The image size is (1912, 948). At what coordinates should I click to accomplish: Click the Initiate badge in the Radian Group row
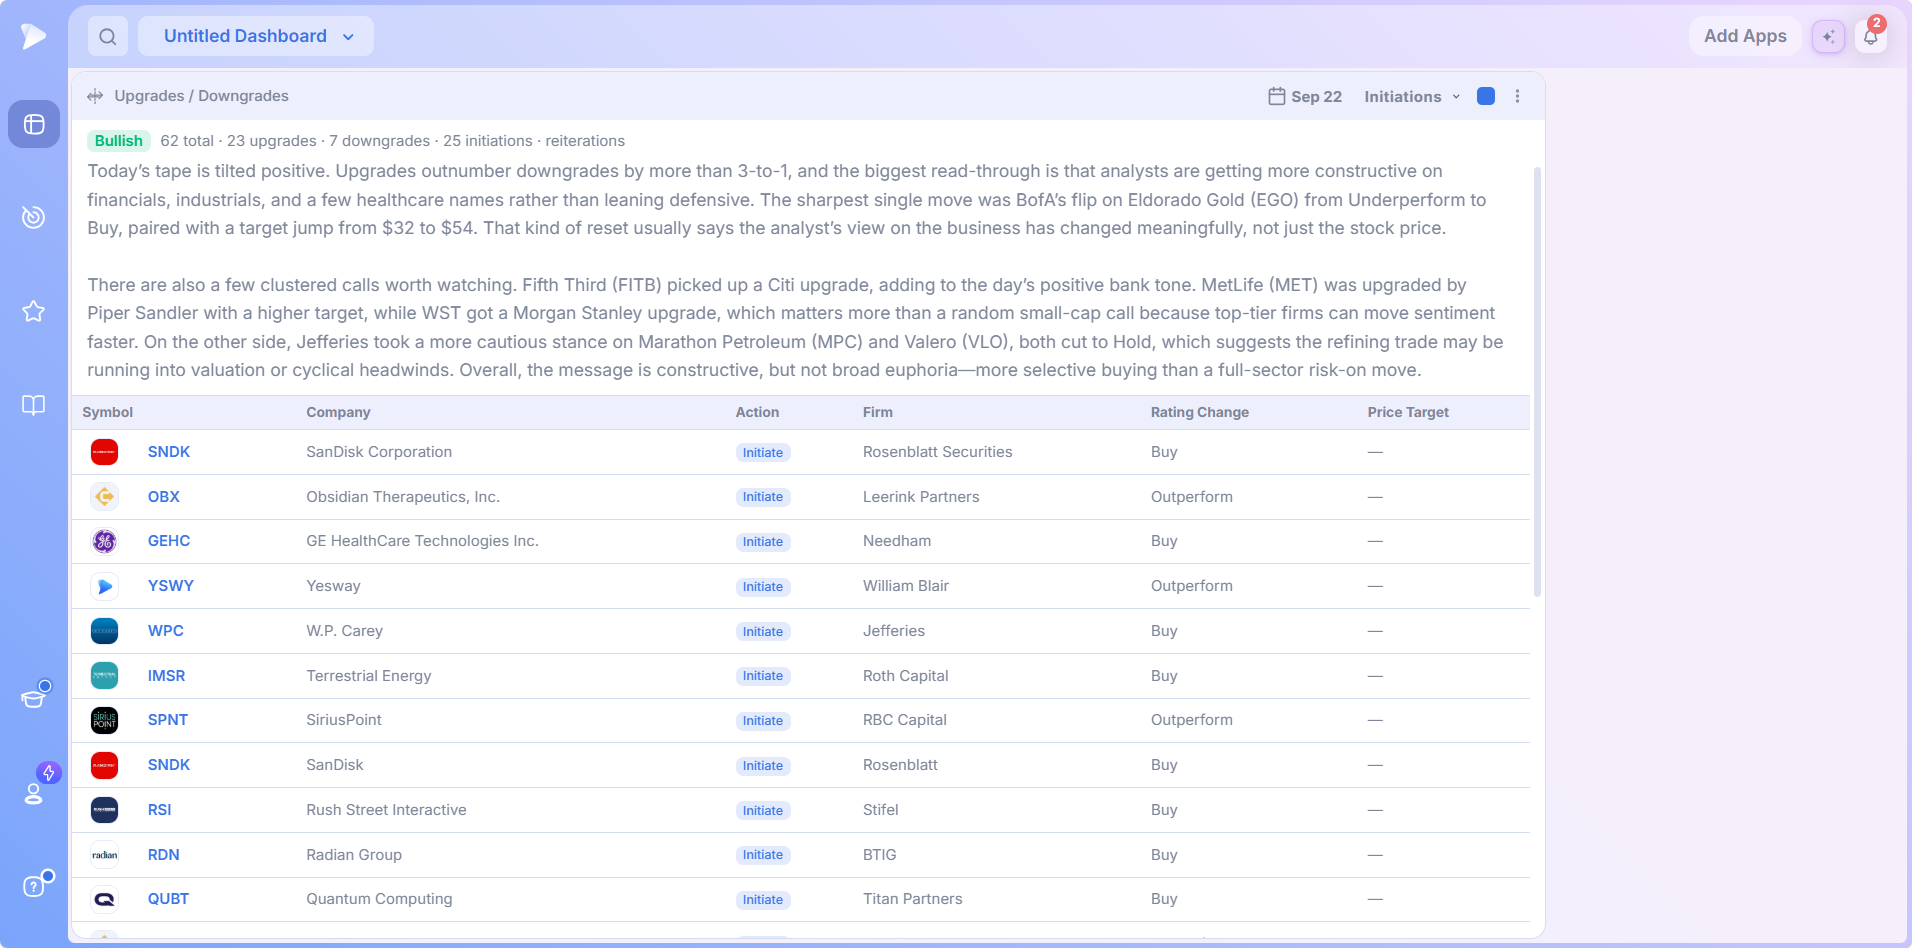[x=763, y=855]
